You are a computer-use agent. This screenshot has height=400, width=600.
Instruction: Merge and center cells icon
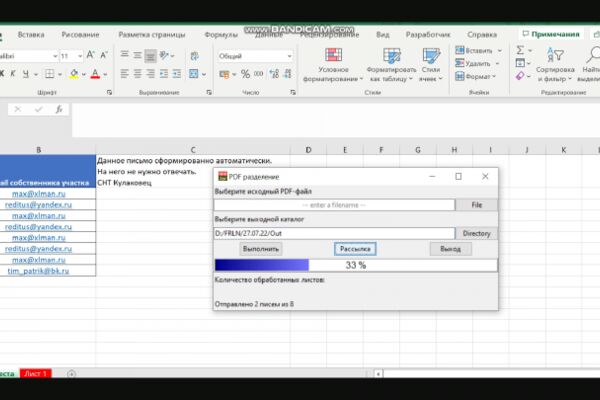click(x=194, y=73)
